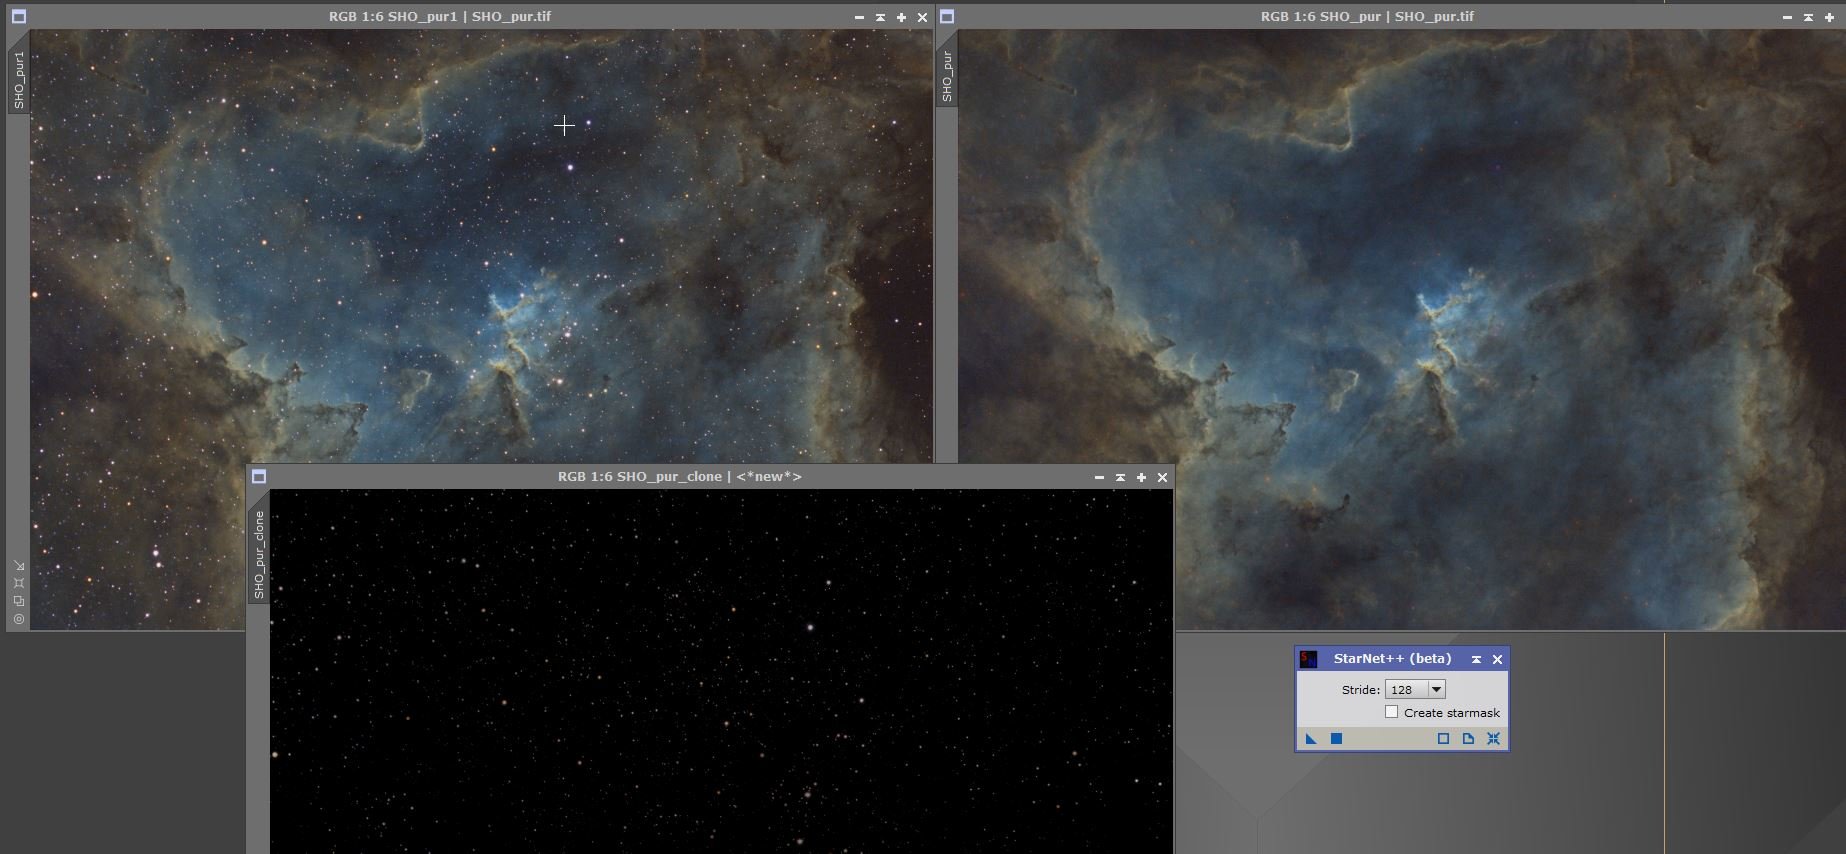
Task: Enable the Create starmask checkbox
Action: coord(1391,712)
